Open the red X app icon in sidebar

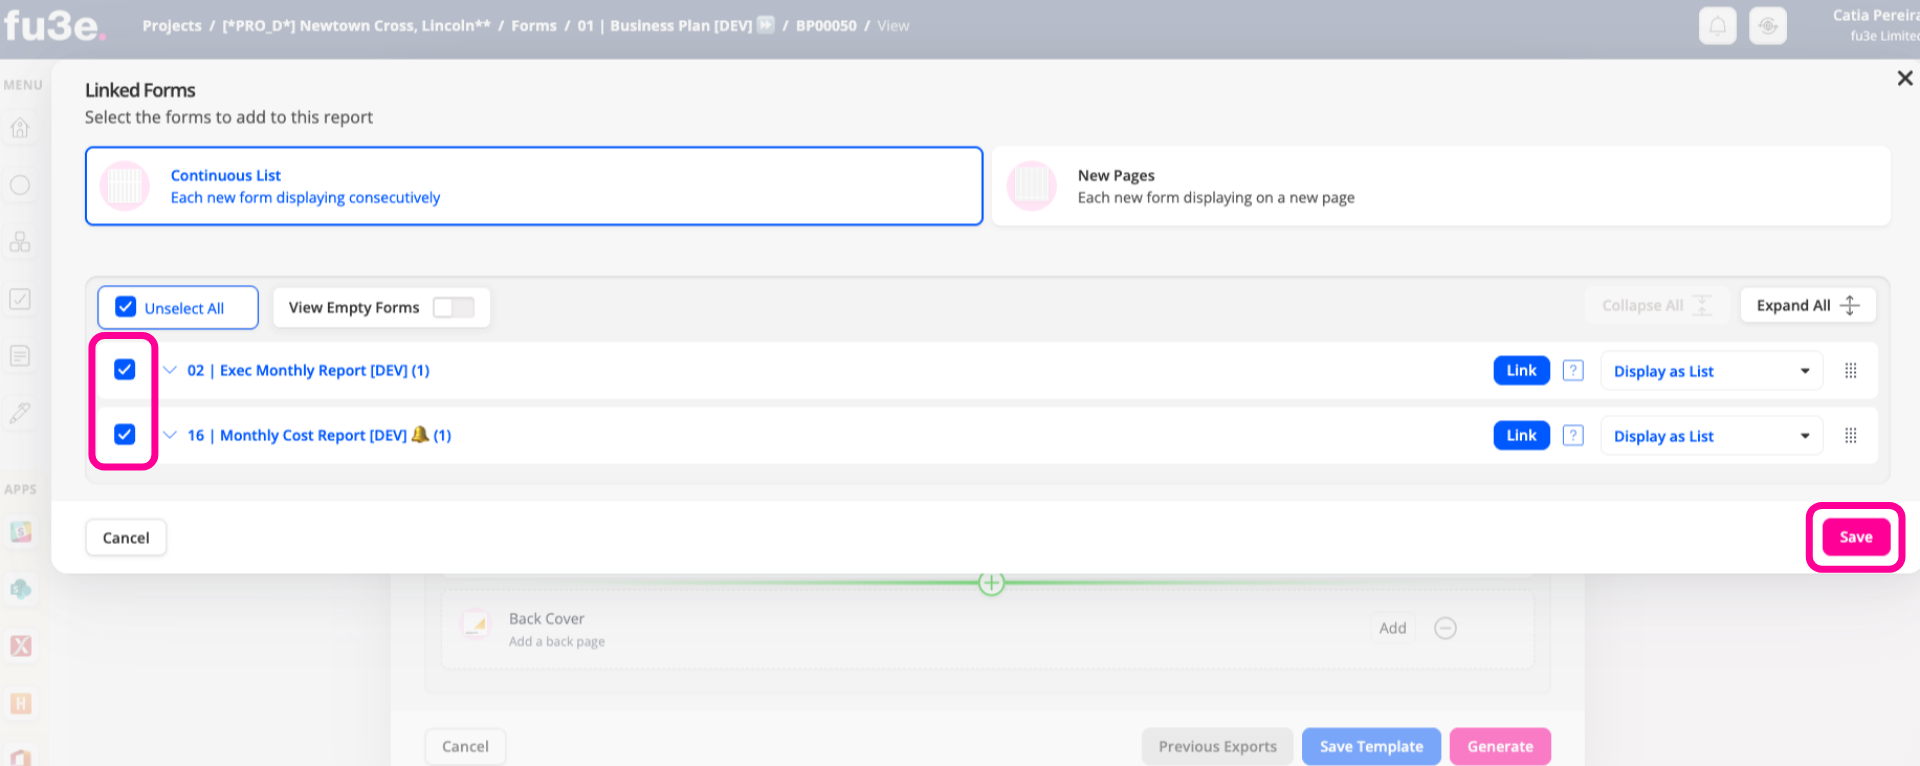click(21, 646)
